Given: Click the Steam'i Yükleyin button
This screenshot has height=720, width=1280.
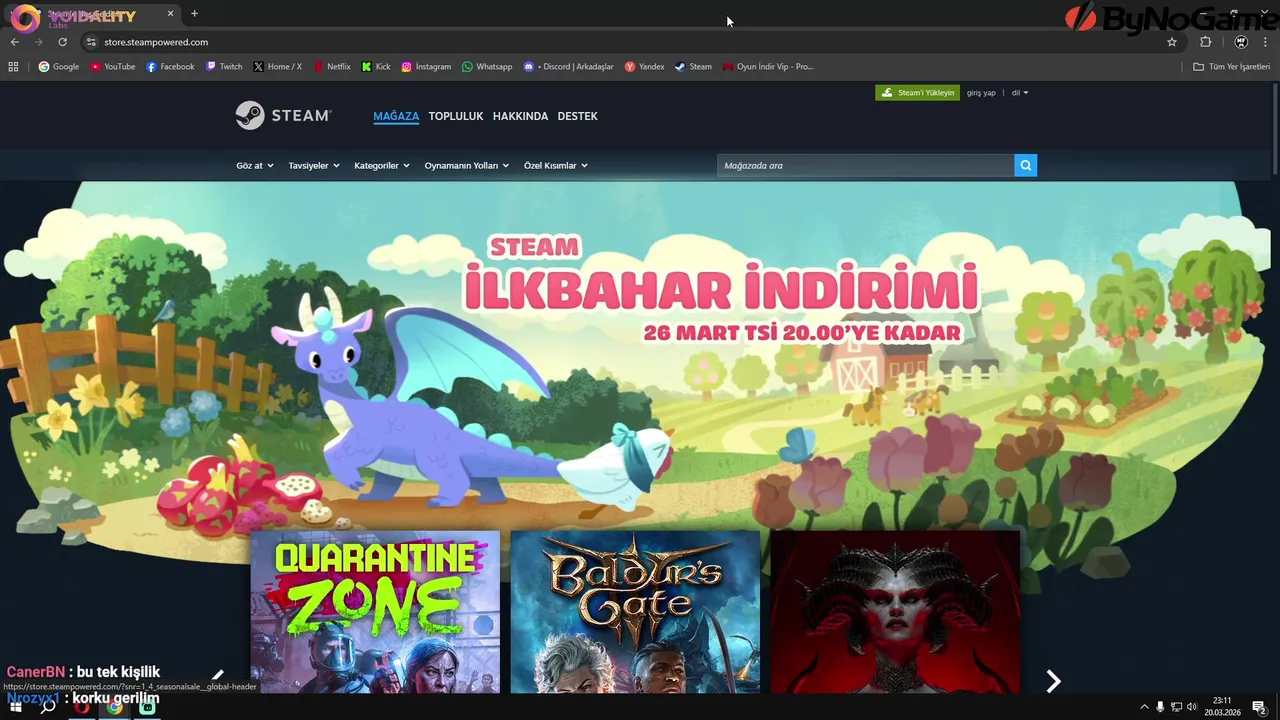Looking at the screenshot, I should (x=918, y=93).
